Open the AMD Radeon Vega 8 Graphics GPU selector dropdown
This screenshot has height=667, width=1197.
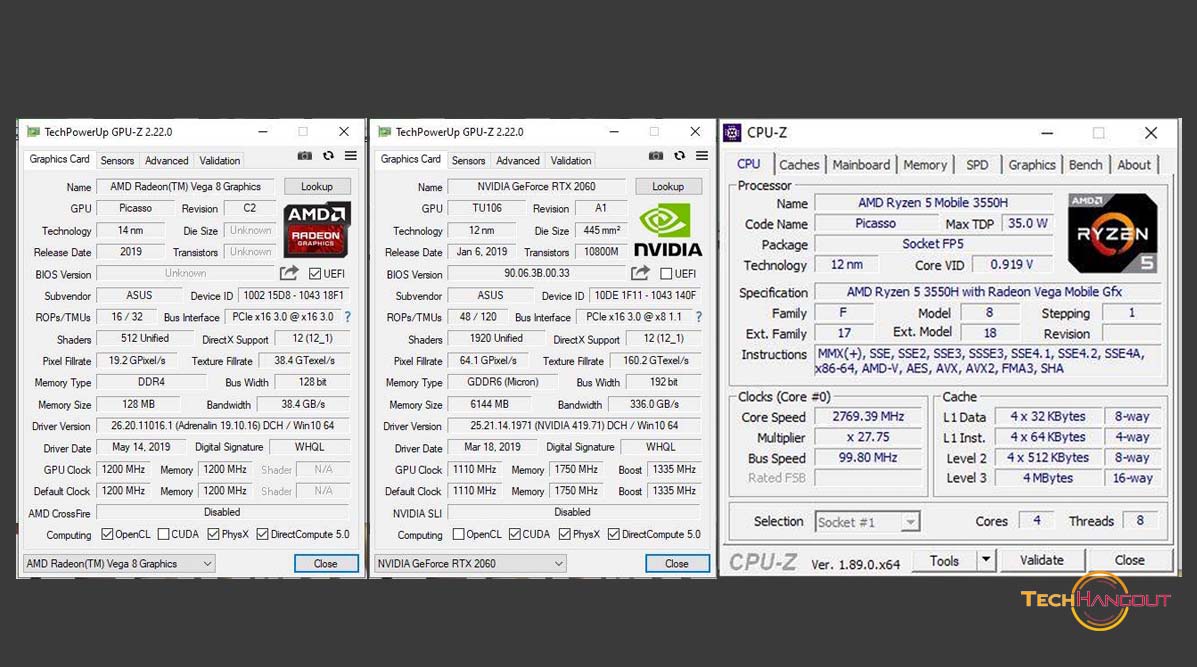click(119, 563)
